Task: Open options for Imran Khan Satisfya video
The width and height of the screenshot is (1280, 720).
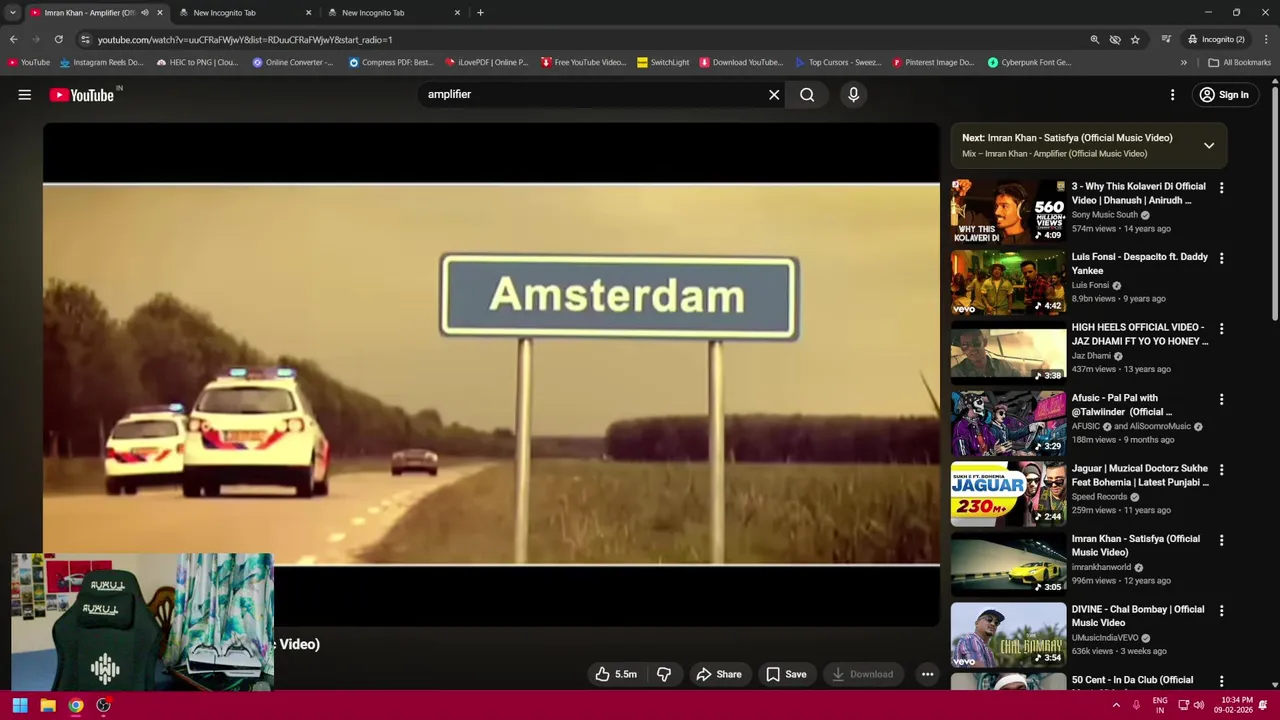Action: pyautogui.click(x=1221, y=540)
